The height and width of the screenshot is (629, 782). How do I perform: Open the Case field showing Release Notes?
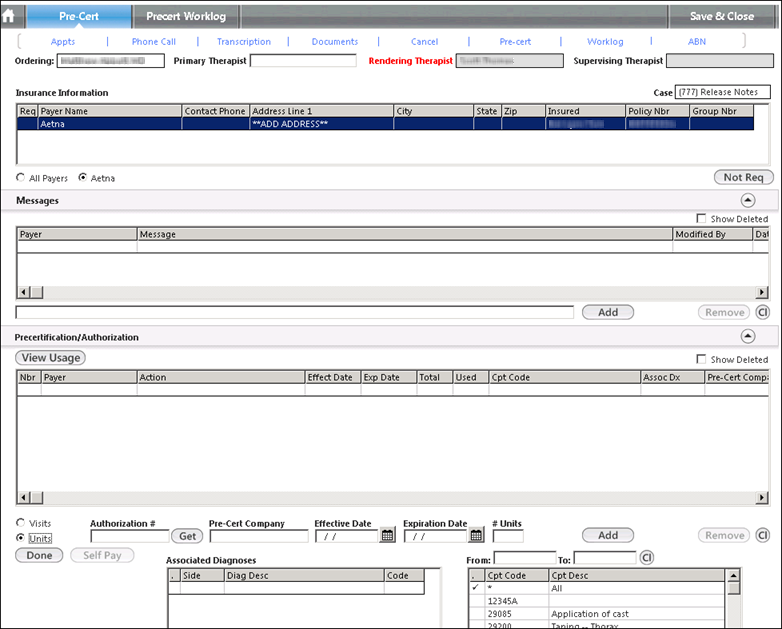tap(723, 92)
